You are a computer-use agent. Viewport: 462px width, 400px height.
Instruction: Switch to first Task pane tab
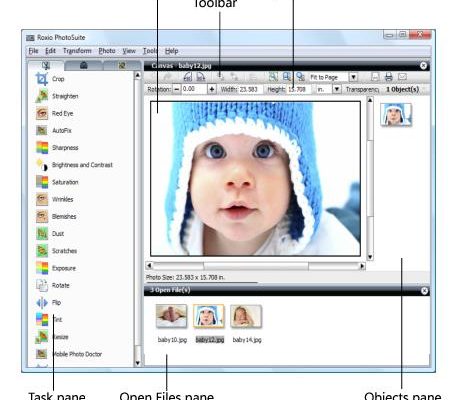(x=46, y=65)
